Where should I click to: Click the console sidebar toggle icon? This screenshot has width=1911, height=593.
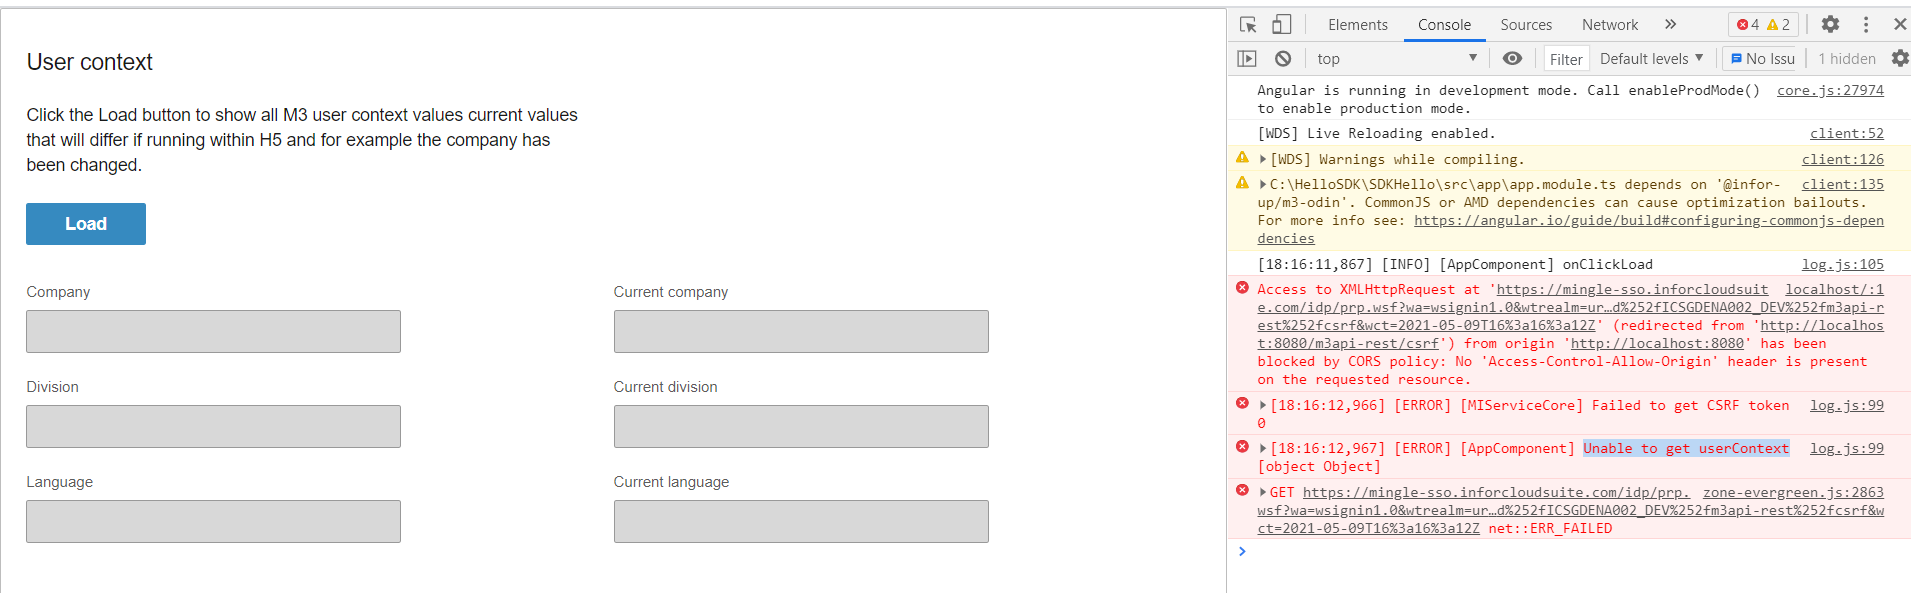pos(1246,58)
